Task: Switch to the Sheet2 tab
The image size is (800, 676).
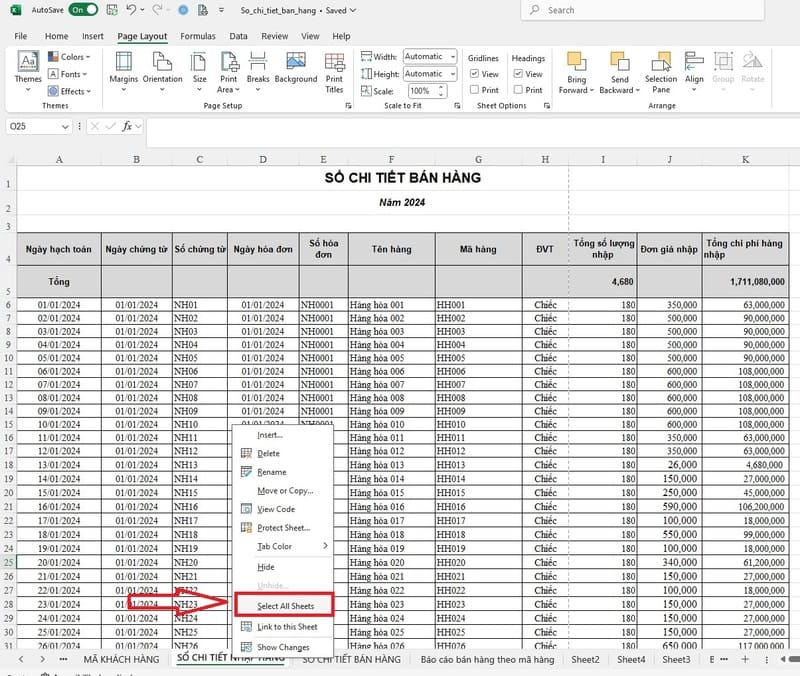Action: [x=585, y=659]
